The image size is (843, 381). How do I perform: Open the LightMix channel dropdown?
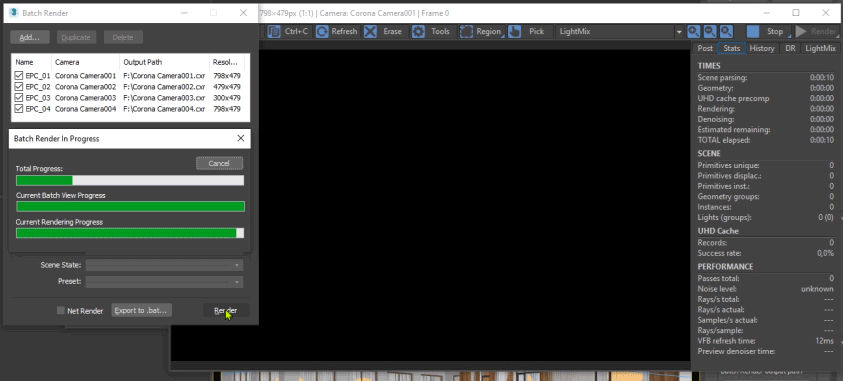pyautogui.click(x=620, y=32)
